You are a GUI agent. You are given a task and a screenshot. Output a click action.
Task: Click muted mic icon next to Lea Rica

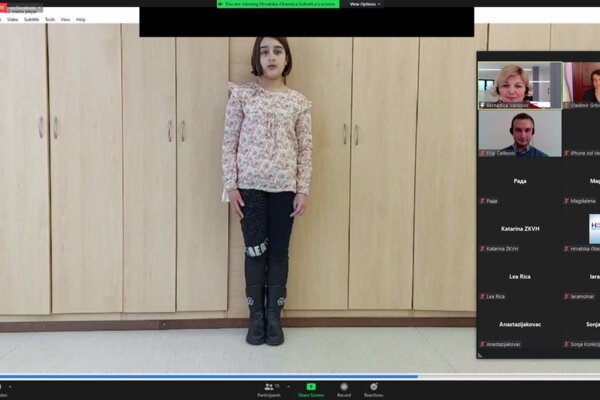(482, 296)
